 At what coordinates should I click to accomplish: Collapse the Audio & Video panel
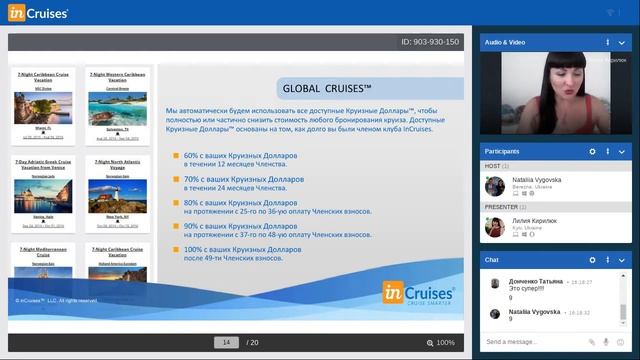click(622, 43)
